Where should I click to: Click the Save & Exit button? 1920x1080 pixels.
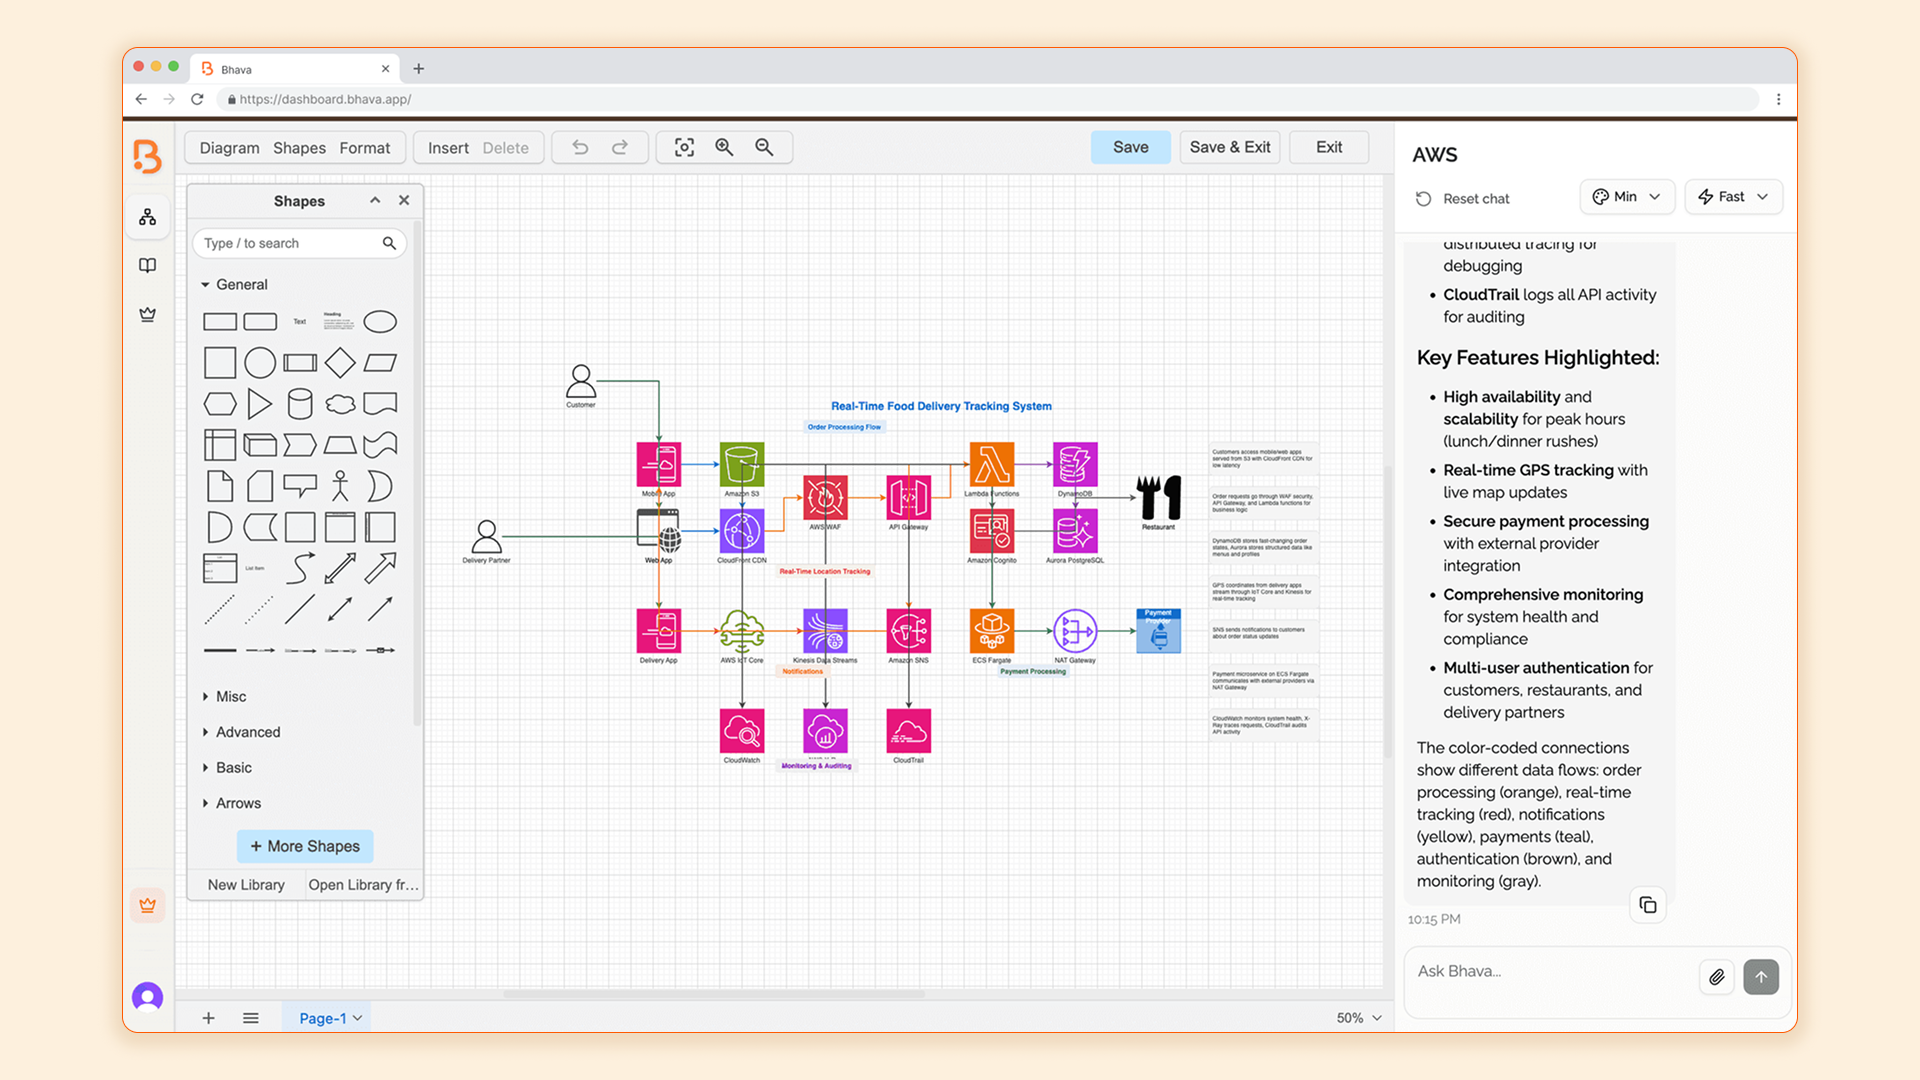click(1229, 147)
